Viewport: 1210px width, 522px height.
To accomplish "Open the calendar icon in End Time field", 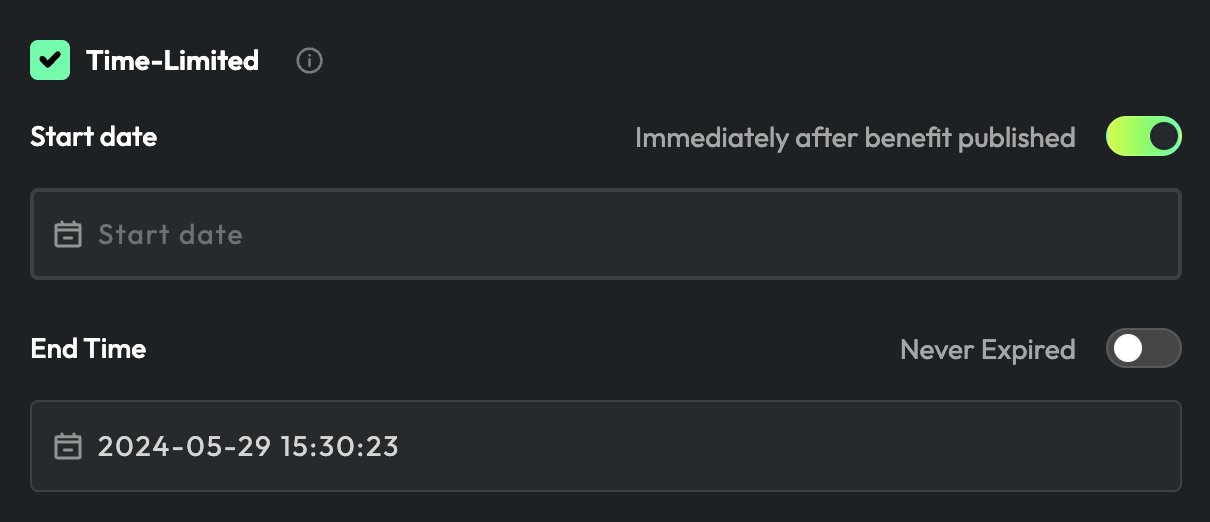I will pos(68,446).
